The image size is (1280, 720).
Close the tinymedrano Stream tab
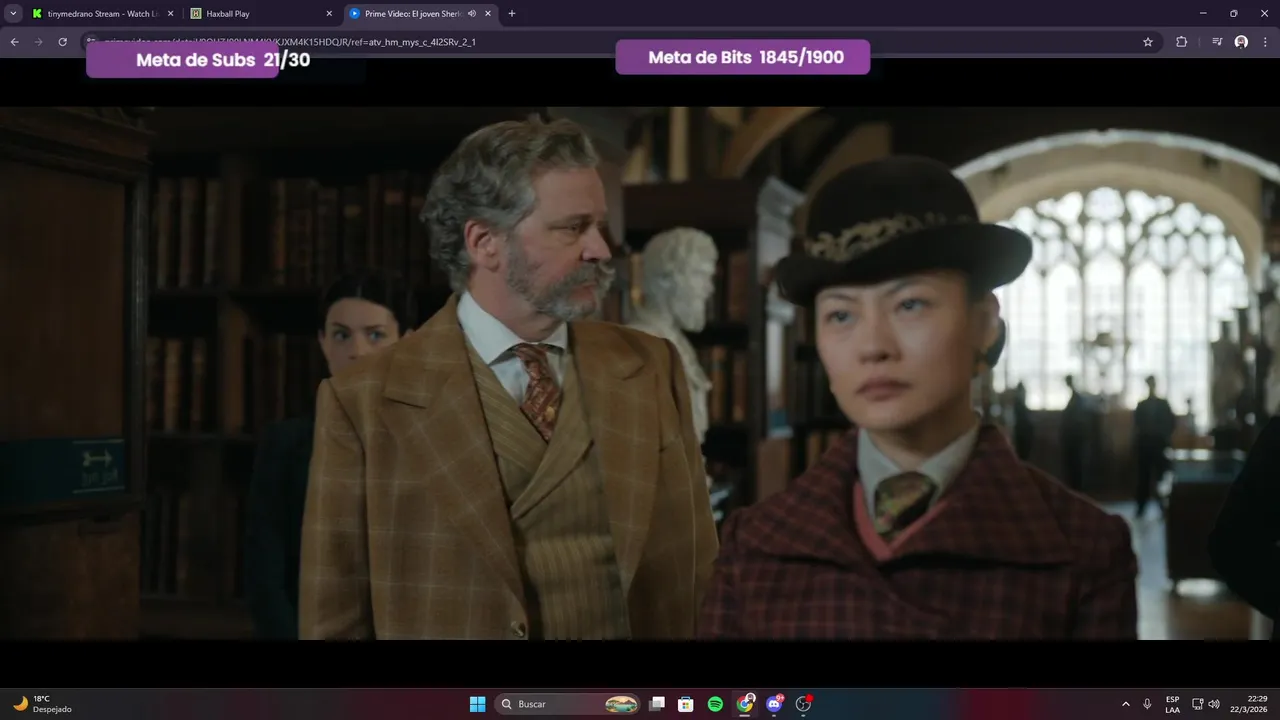coord(170,14)
